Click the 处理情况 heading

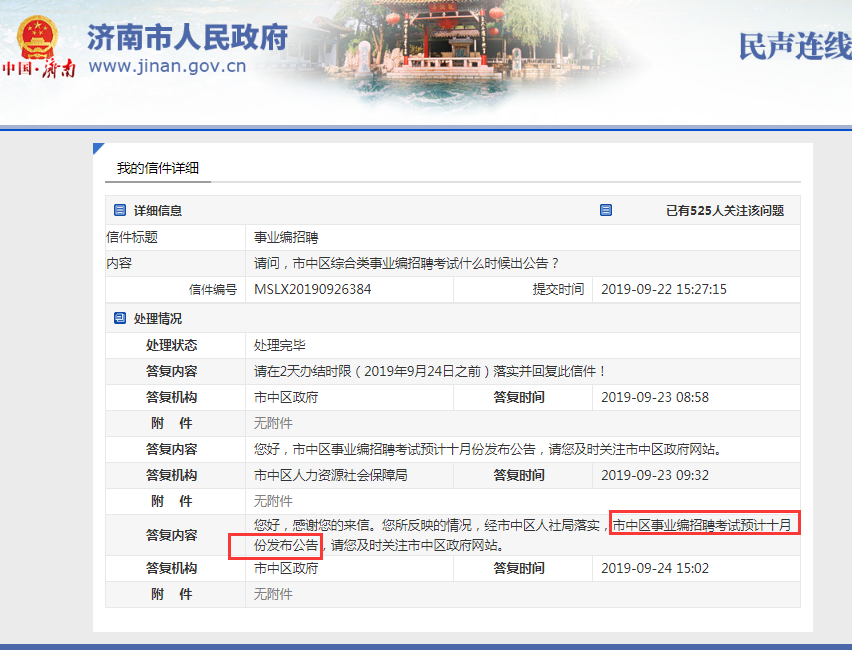pyautogui.click(x=158, y=319)
